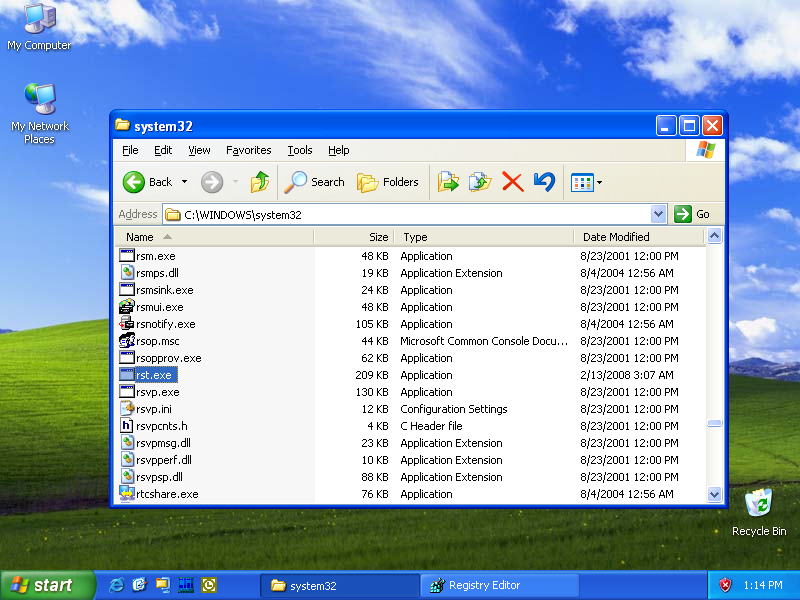
Task: Select the rsm.exe file icon
Action: tap(127, 256)
